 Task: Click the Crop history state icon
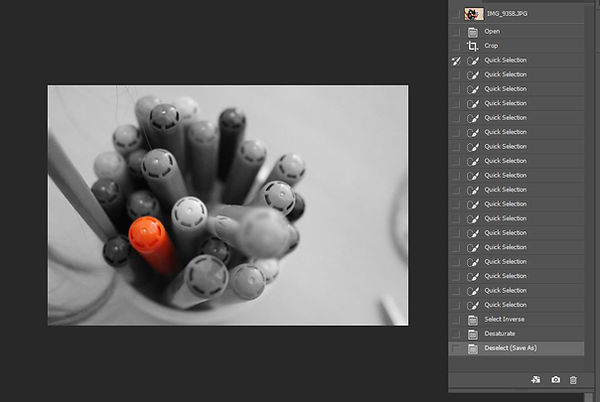tap(473, 46)
